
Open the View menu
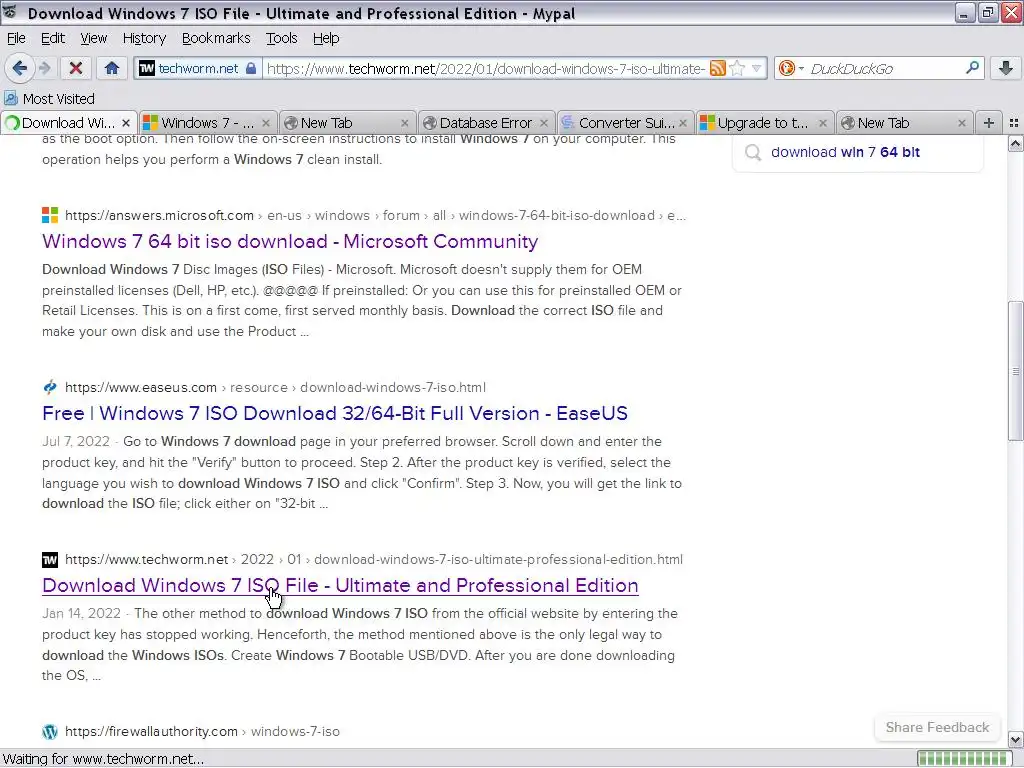click(93, 39)
